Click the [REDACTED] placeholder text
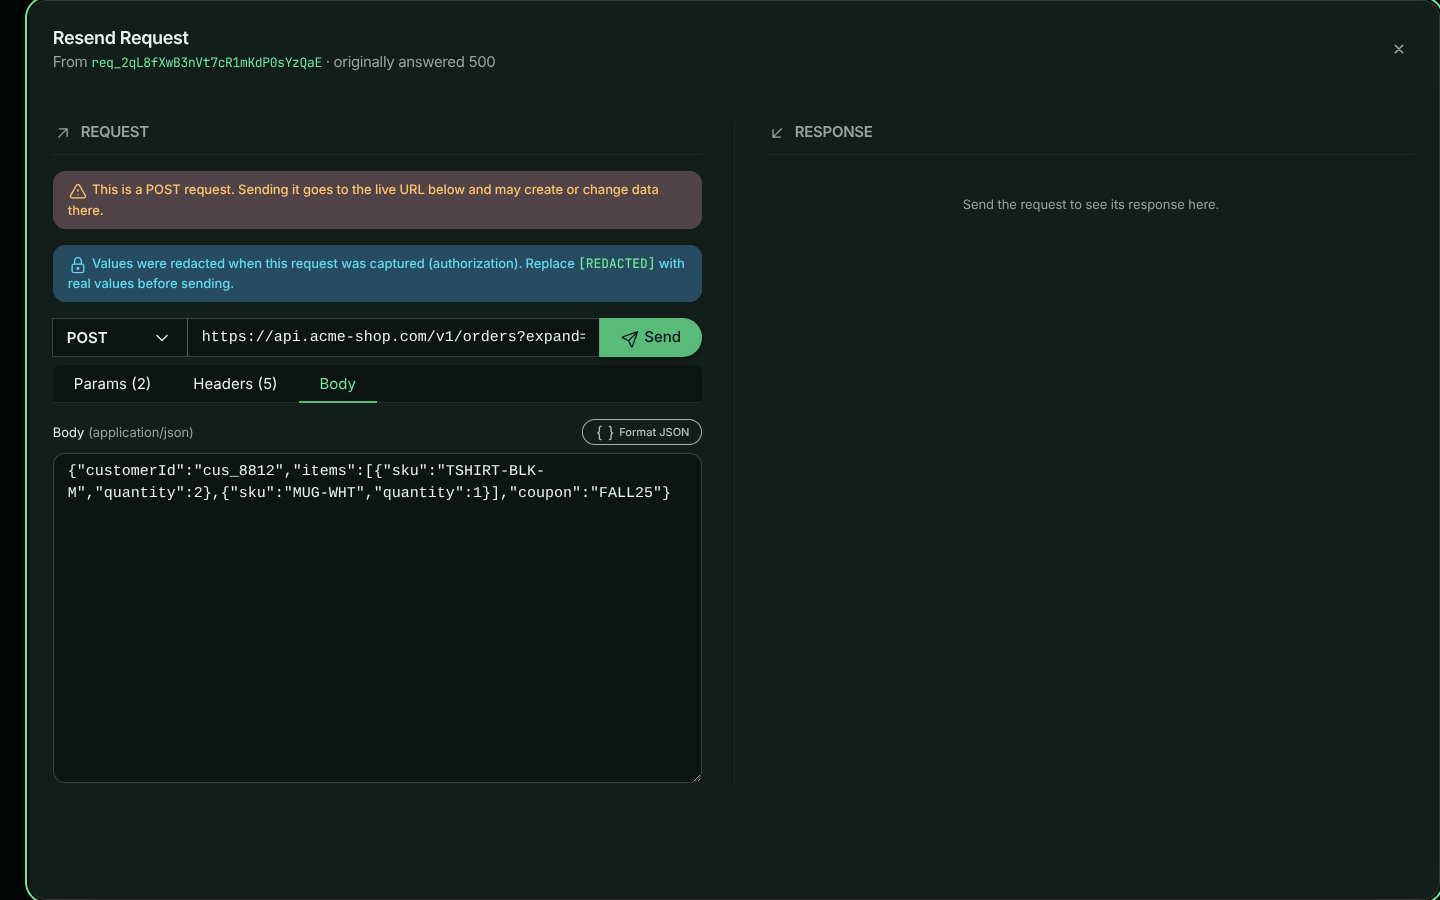The image size is (1440, 900). click(617, 264)
